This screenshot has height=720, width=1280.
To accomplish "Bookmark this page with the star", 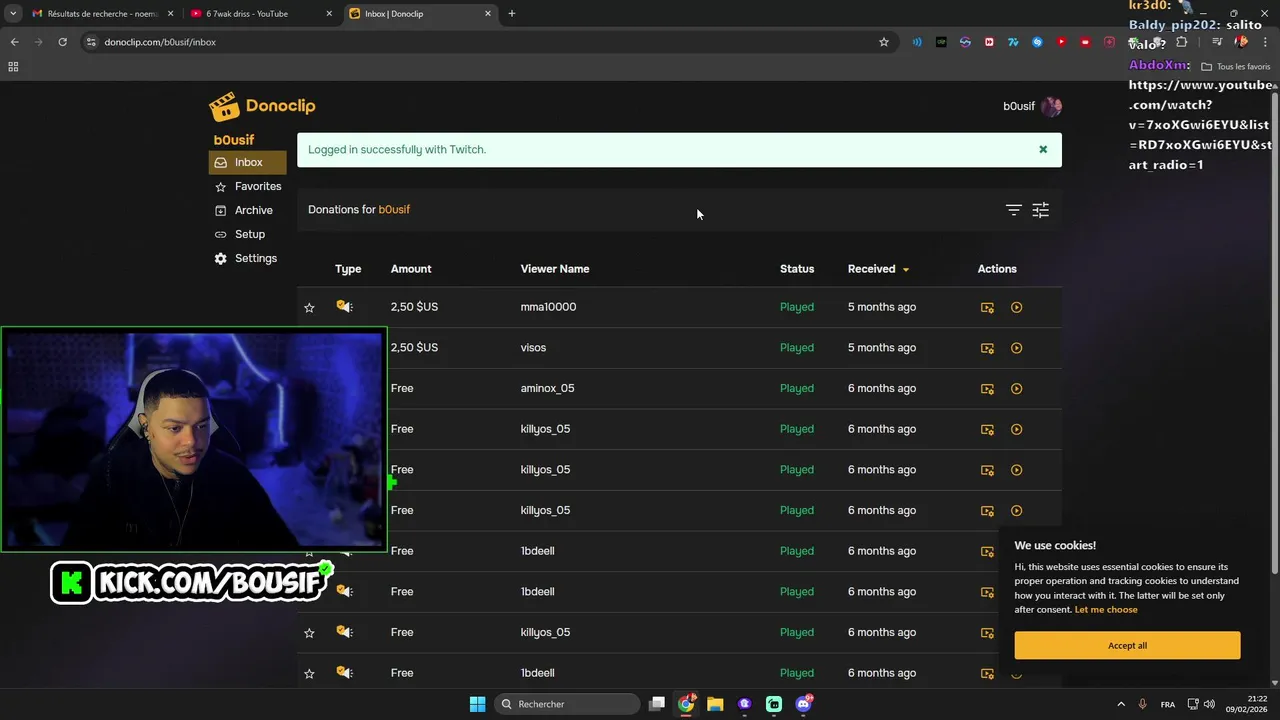I will (x=884, y=42).
